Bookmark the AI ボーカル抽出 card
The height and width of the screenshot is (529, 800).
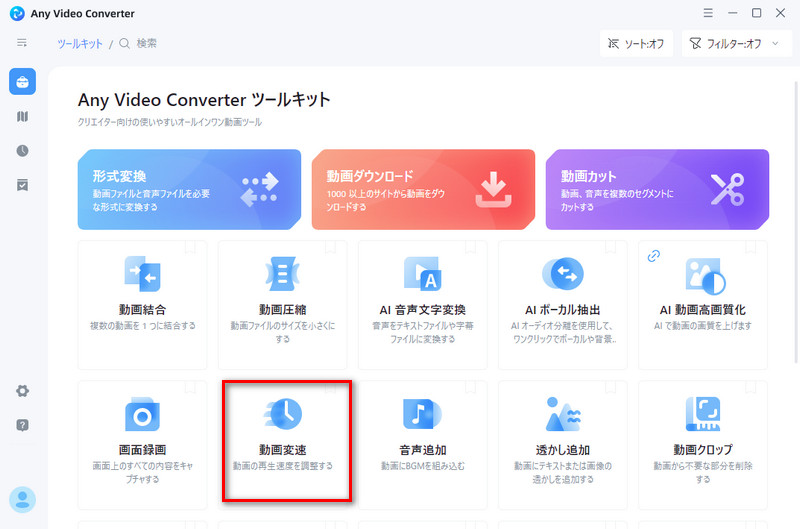(x=610, y=247)
